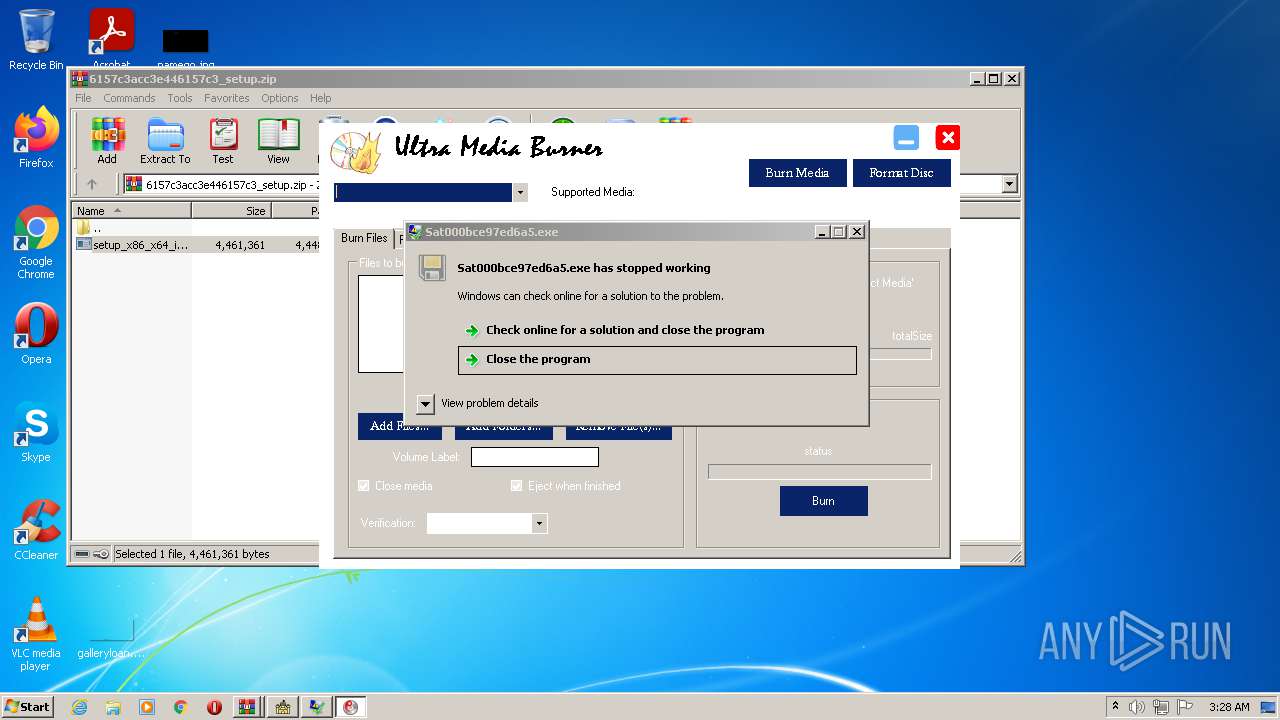The height and width of the screenshot is (720, 1280).
Task: Open Chrome from the taskbar
Action: [181, 707]
